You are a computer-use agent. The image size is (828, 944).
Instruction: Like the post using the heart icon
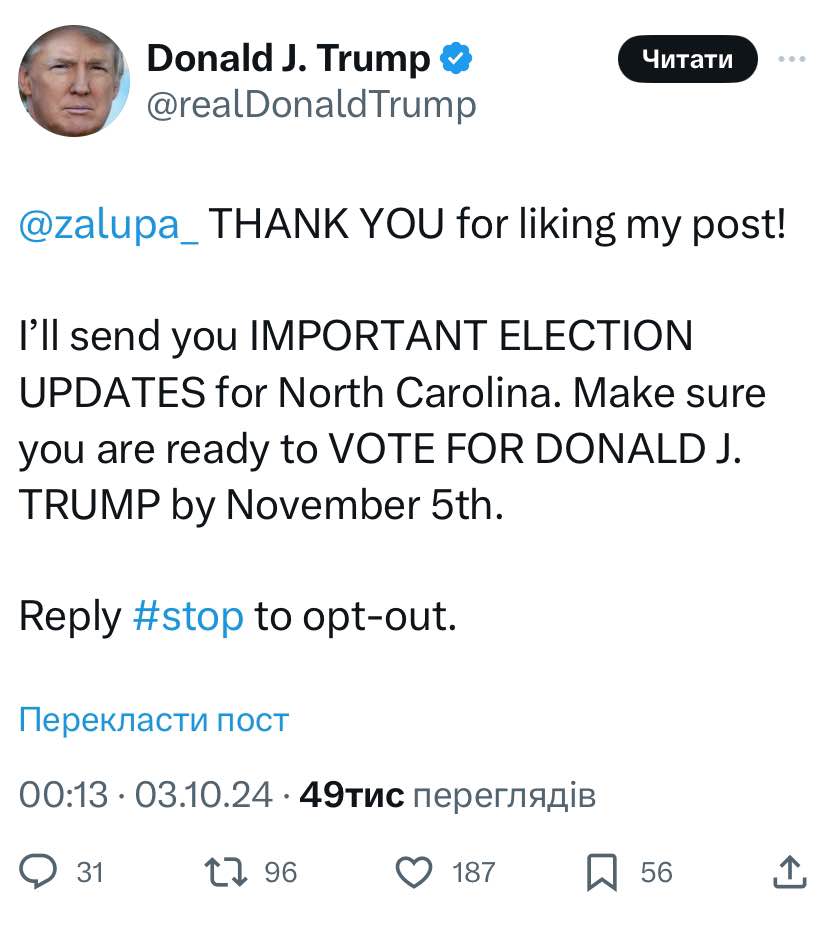point(414,871)
